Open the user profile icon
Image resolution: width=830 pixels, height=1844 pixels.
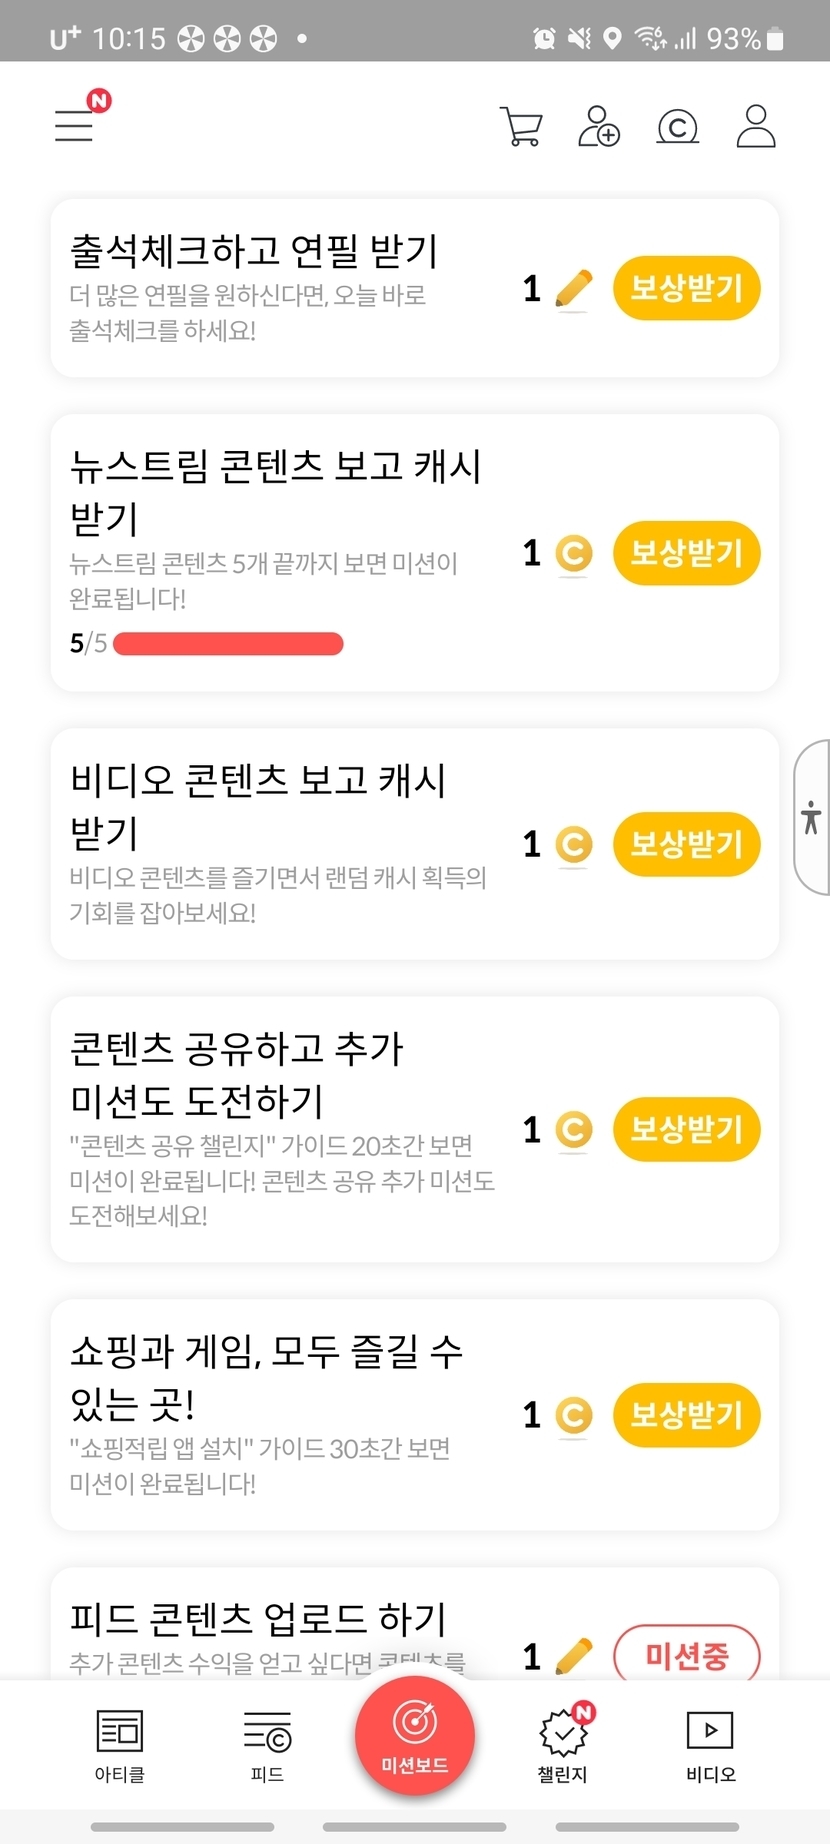tap(756, 127)
